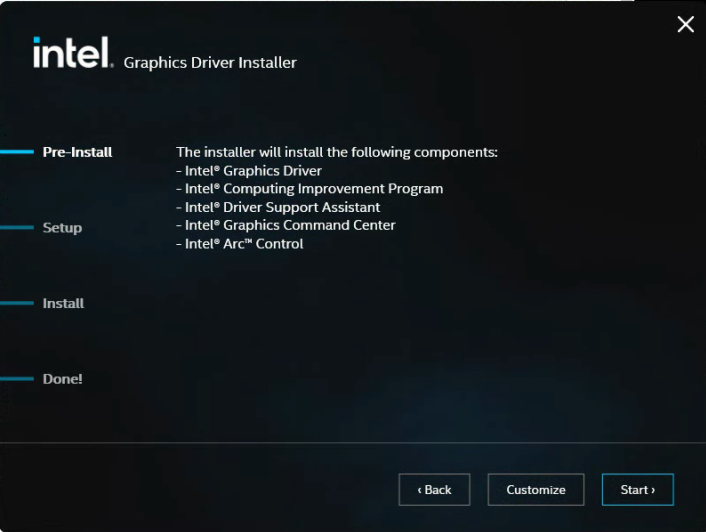This screenshot has width=706, height=532.
Task: Click 'The installer will install the following components' text
Action: point(337,152)
